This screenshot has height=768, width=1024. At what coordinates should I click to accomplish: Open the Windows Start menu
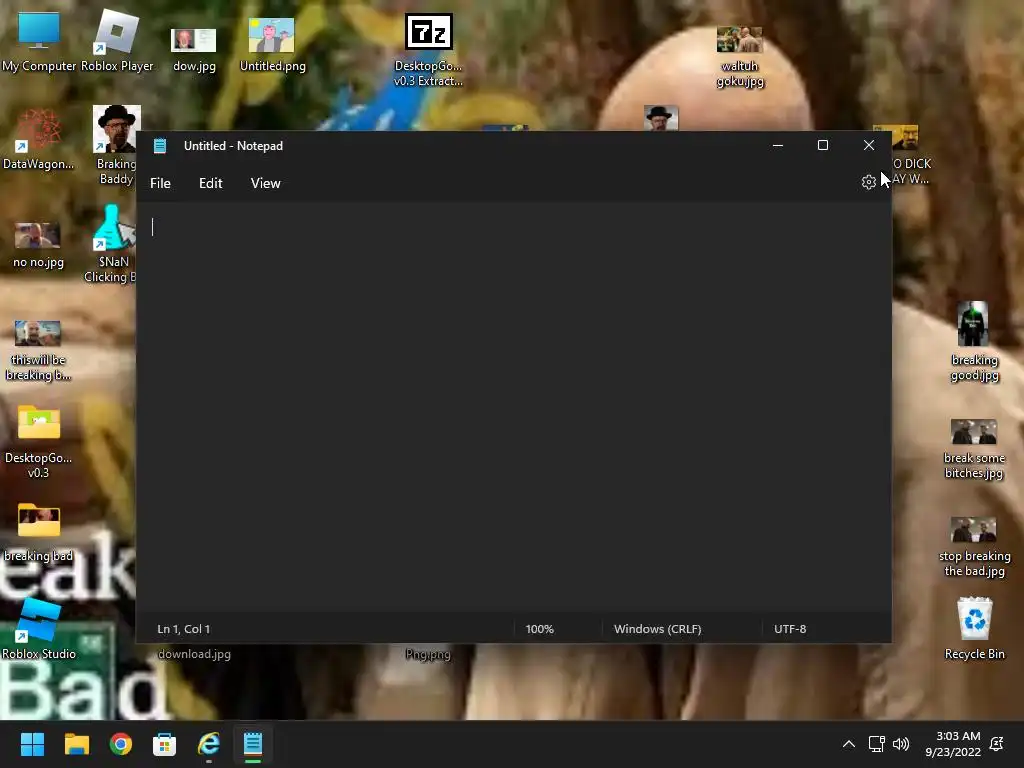[x=32, y=744]
